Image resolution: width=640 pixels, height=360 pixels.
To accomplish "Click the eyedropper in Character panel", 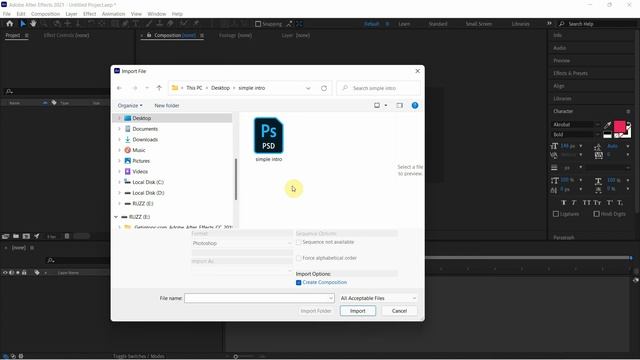I will [x=608, y=124].
